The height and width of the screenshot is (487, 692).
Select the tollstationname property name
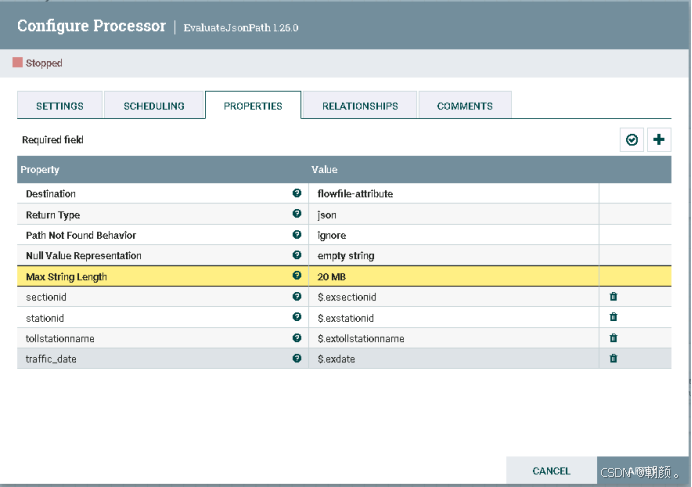pos(60,339)
